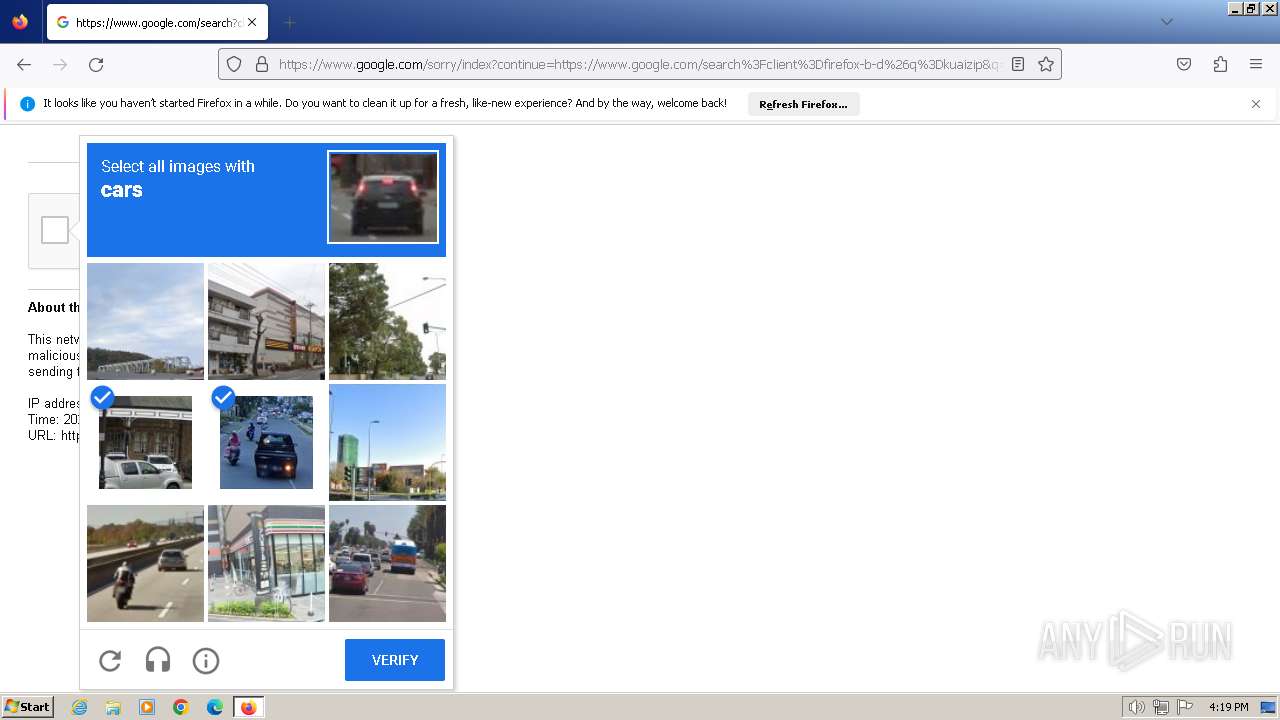Open tracking protection shield icon

pyautogui.click(x=234, y=64)
